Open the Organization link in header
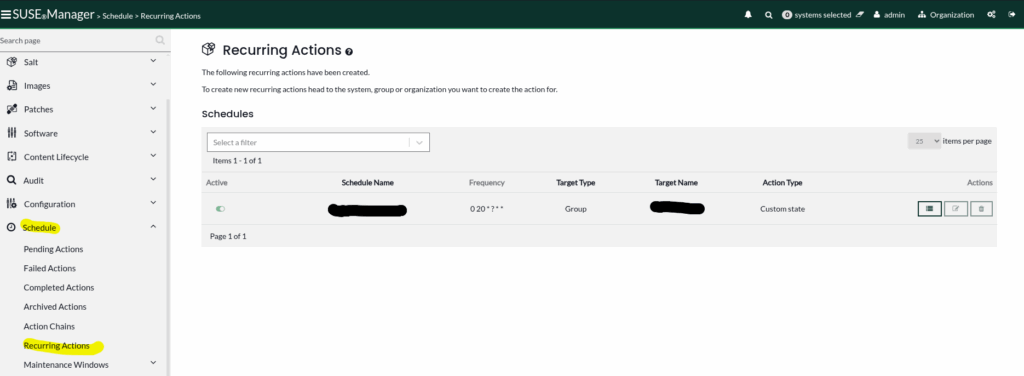Screen dimensions: 1024x376 pyautogui.click(x=946, y=14)
